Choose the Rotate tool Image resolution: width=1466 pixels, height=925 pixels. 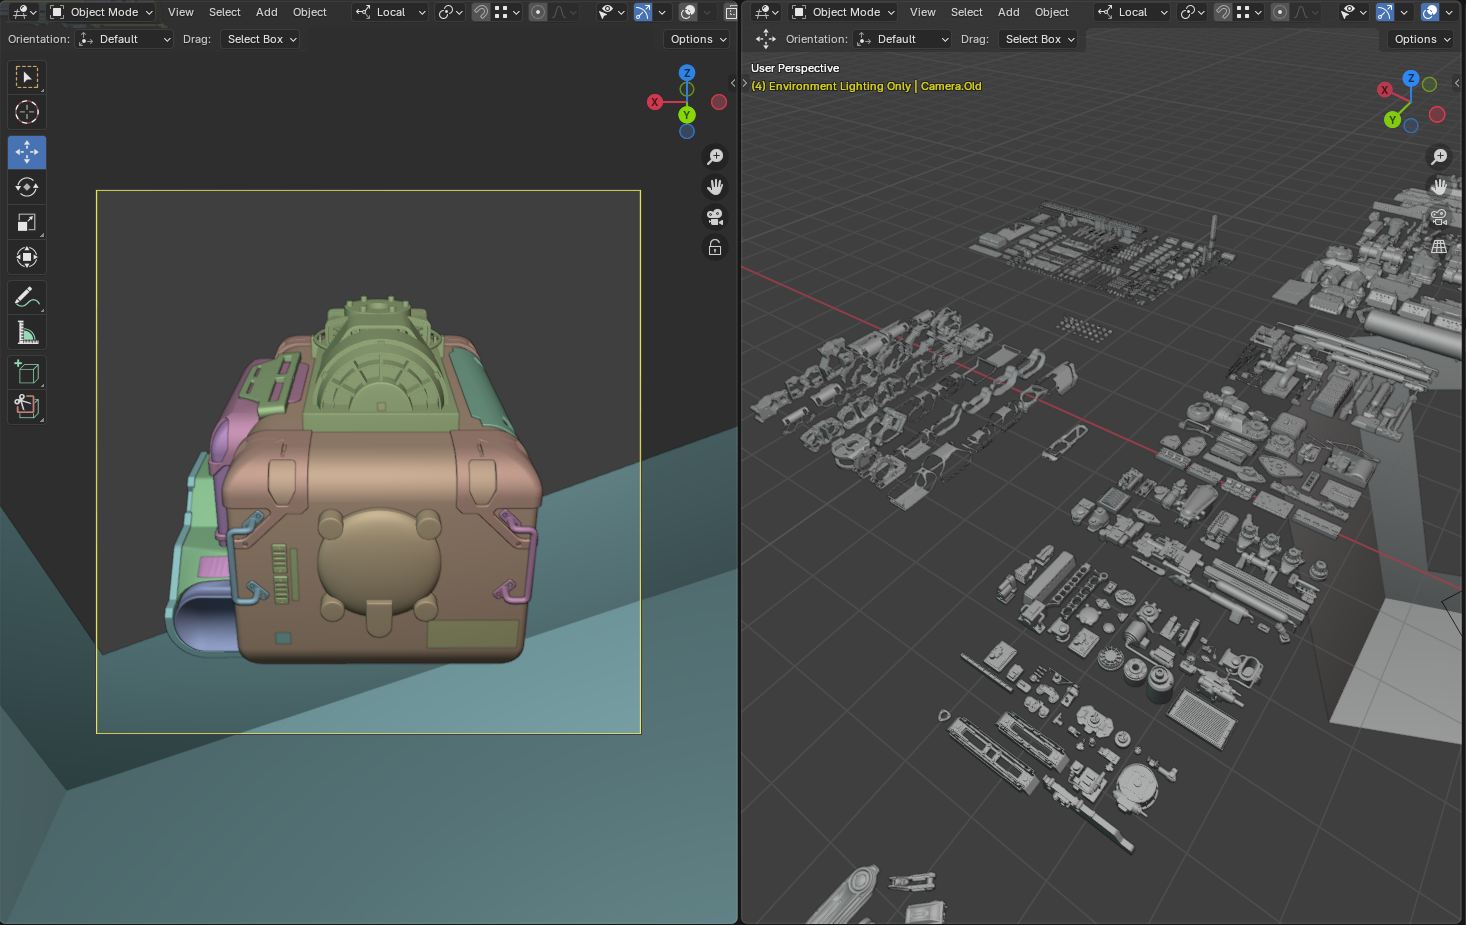(27, 187)
